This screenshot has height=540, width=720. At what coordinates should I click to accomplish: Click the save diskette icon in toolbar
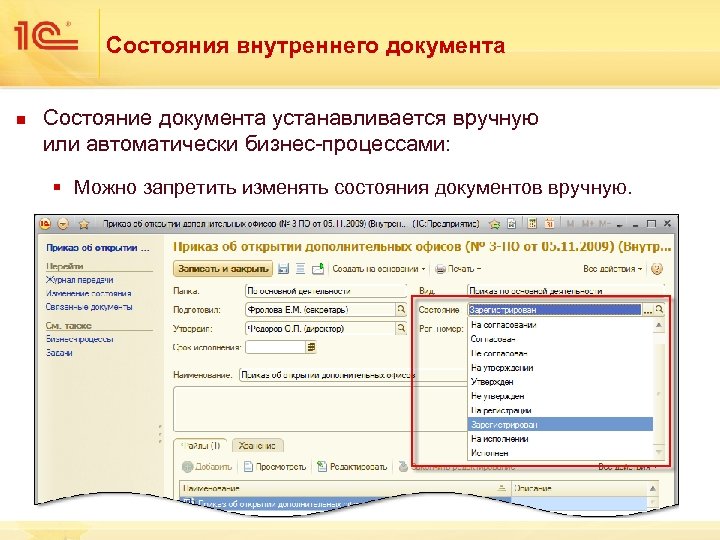pos(284,269)
